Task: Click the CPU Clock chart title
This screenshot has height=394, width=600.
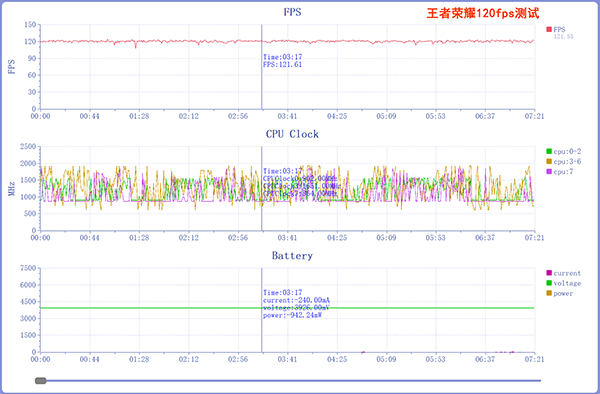Action: [x=292, y=134]
